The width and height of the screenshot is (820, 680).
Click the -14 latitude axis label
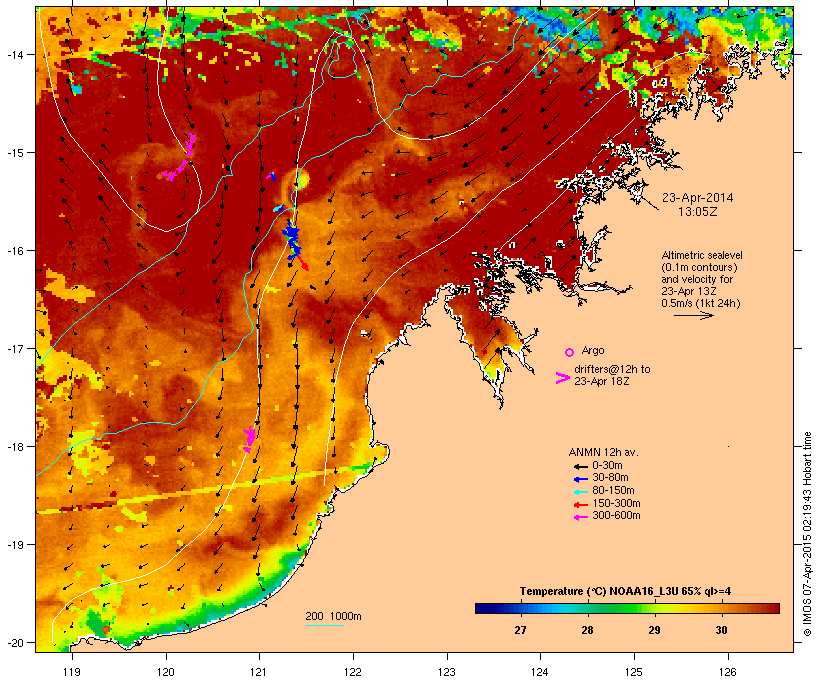pyautogui.click(x=14, y=54)
